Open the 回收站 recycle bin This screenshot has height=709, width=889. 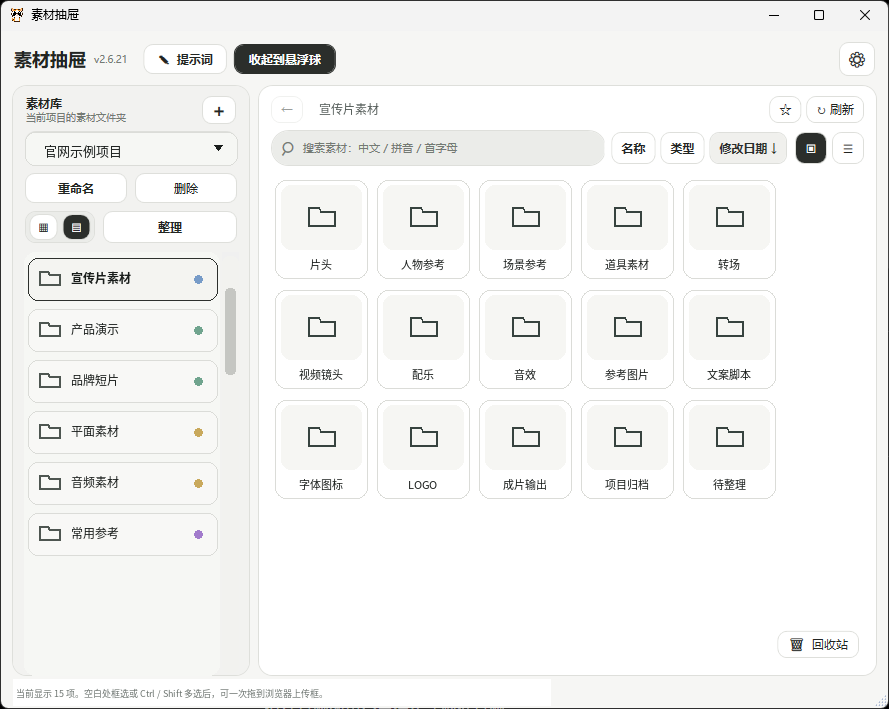(818, 644)
